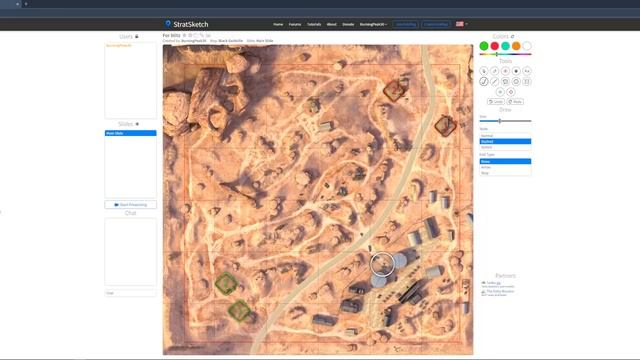Select the Main Slide entry in Slides
Viewport: 640px width, 360px height.
pyautogui.click(x=131, y=133)
